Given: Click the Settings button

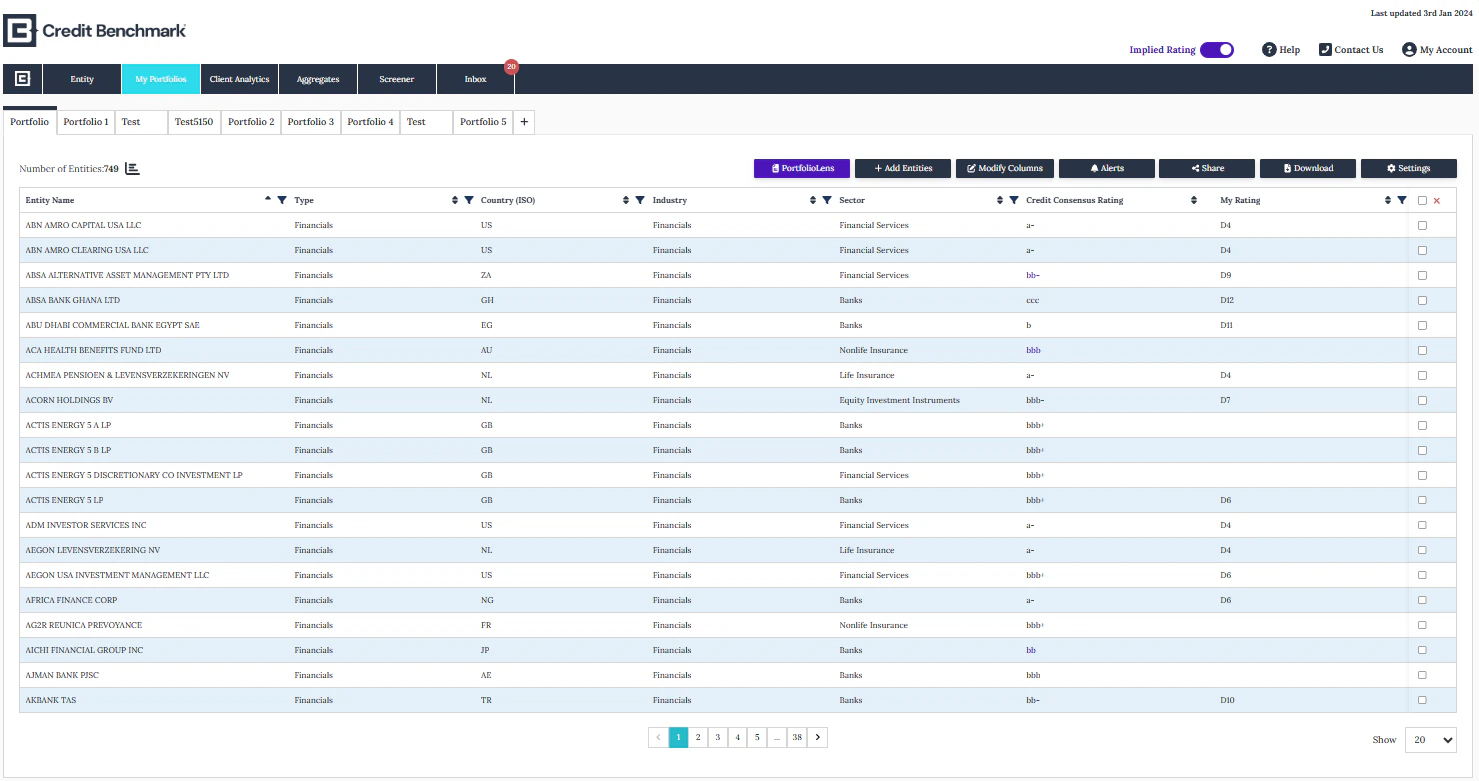Looking at the screenshot, I should (x=1409, y=168).
